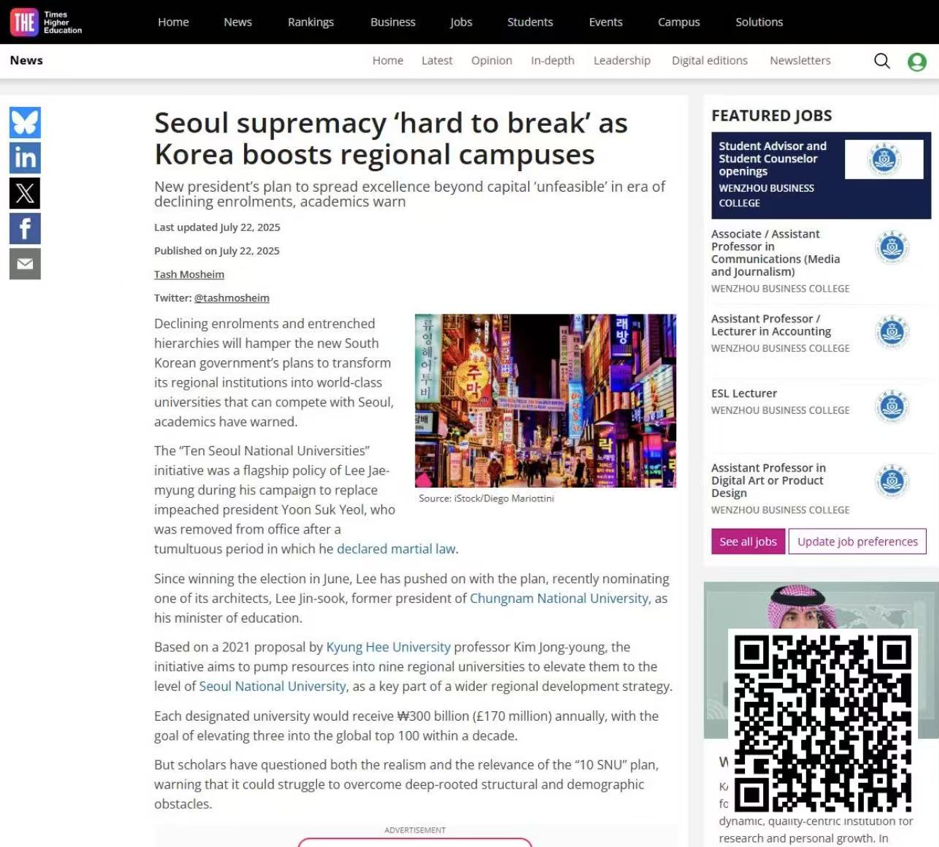Click the News section heading
Viewport: 939px width, 847px height.
[26, 60]
